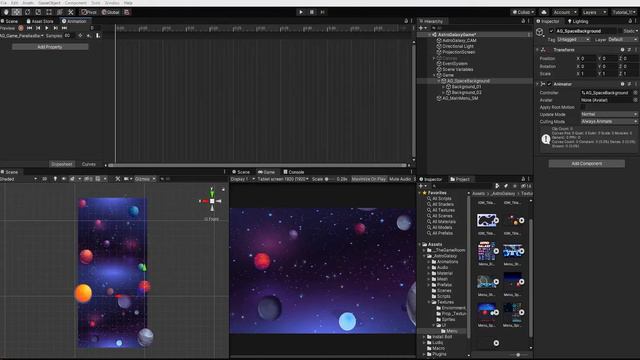640x360 pixels.
Task: Click the Play button in the main toolbar
Action: click(x=301, y=12)
